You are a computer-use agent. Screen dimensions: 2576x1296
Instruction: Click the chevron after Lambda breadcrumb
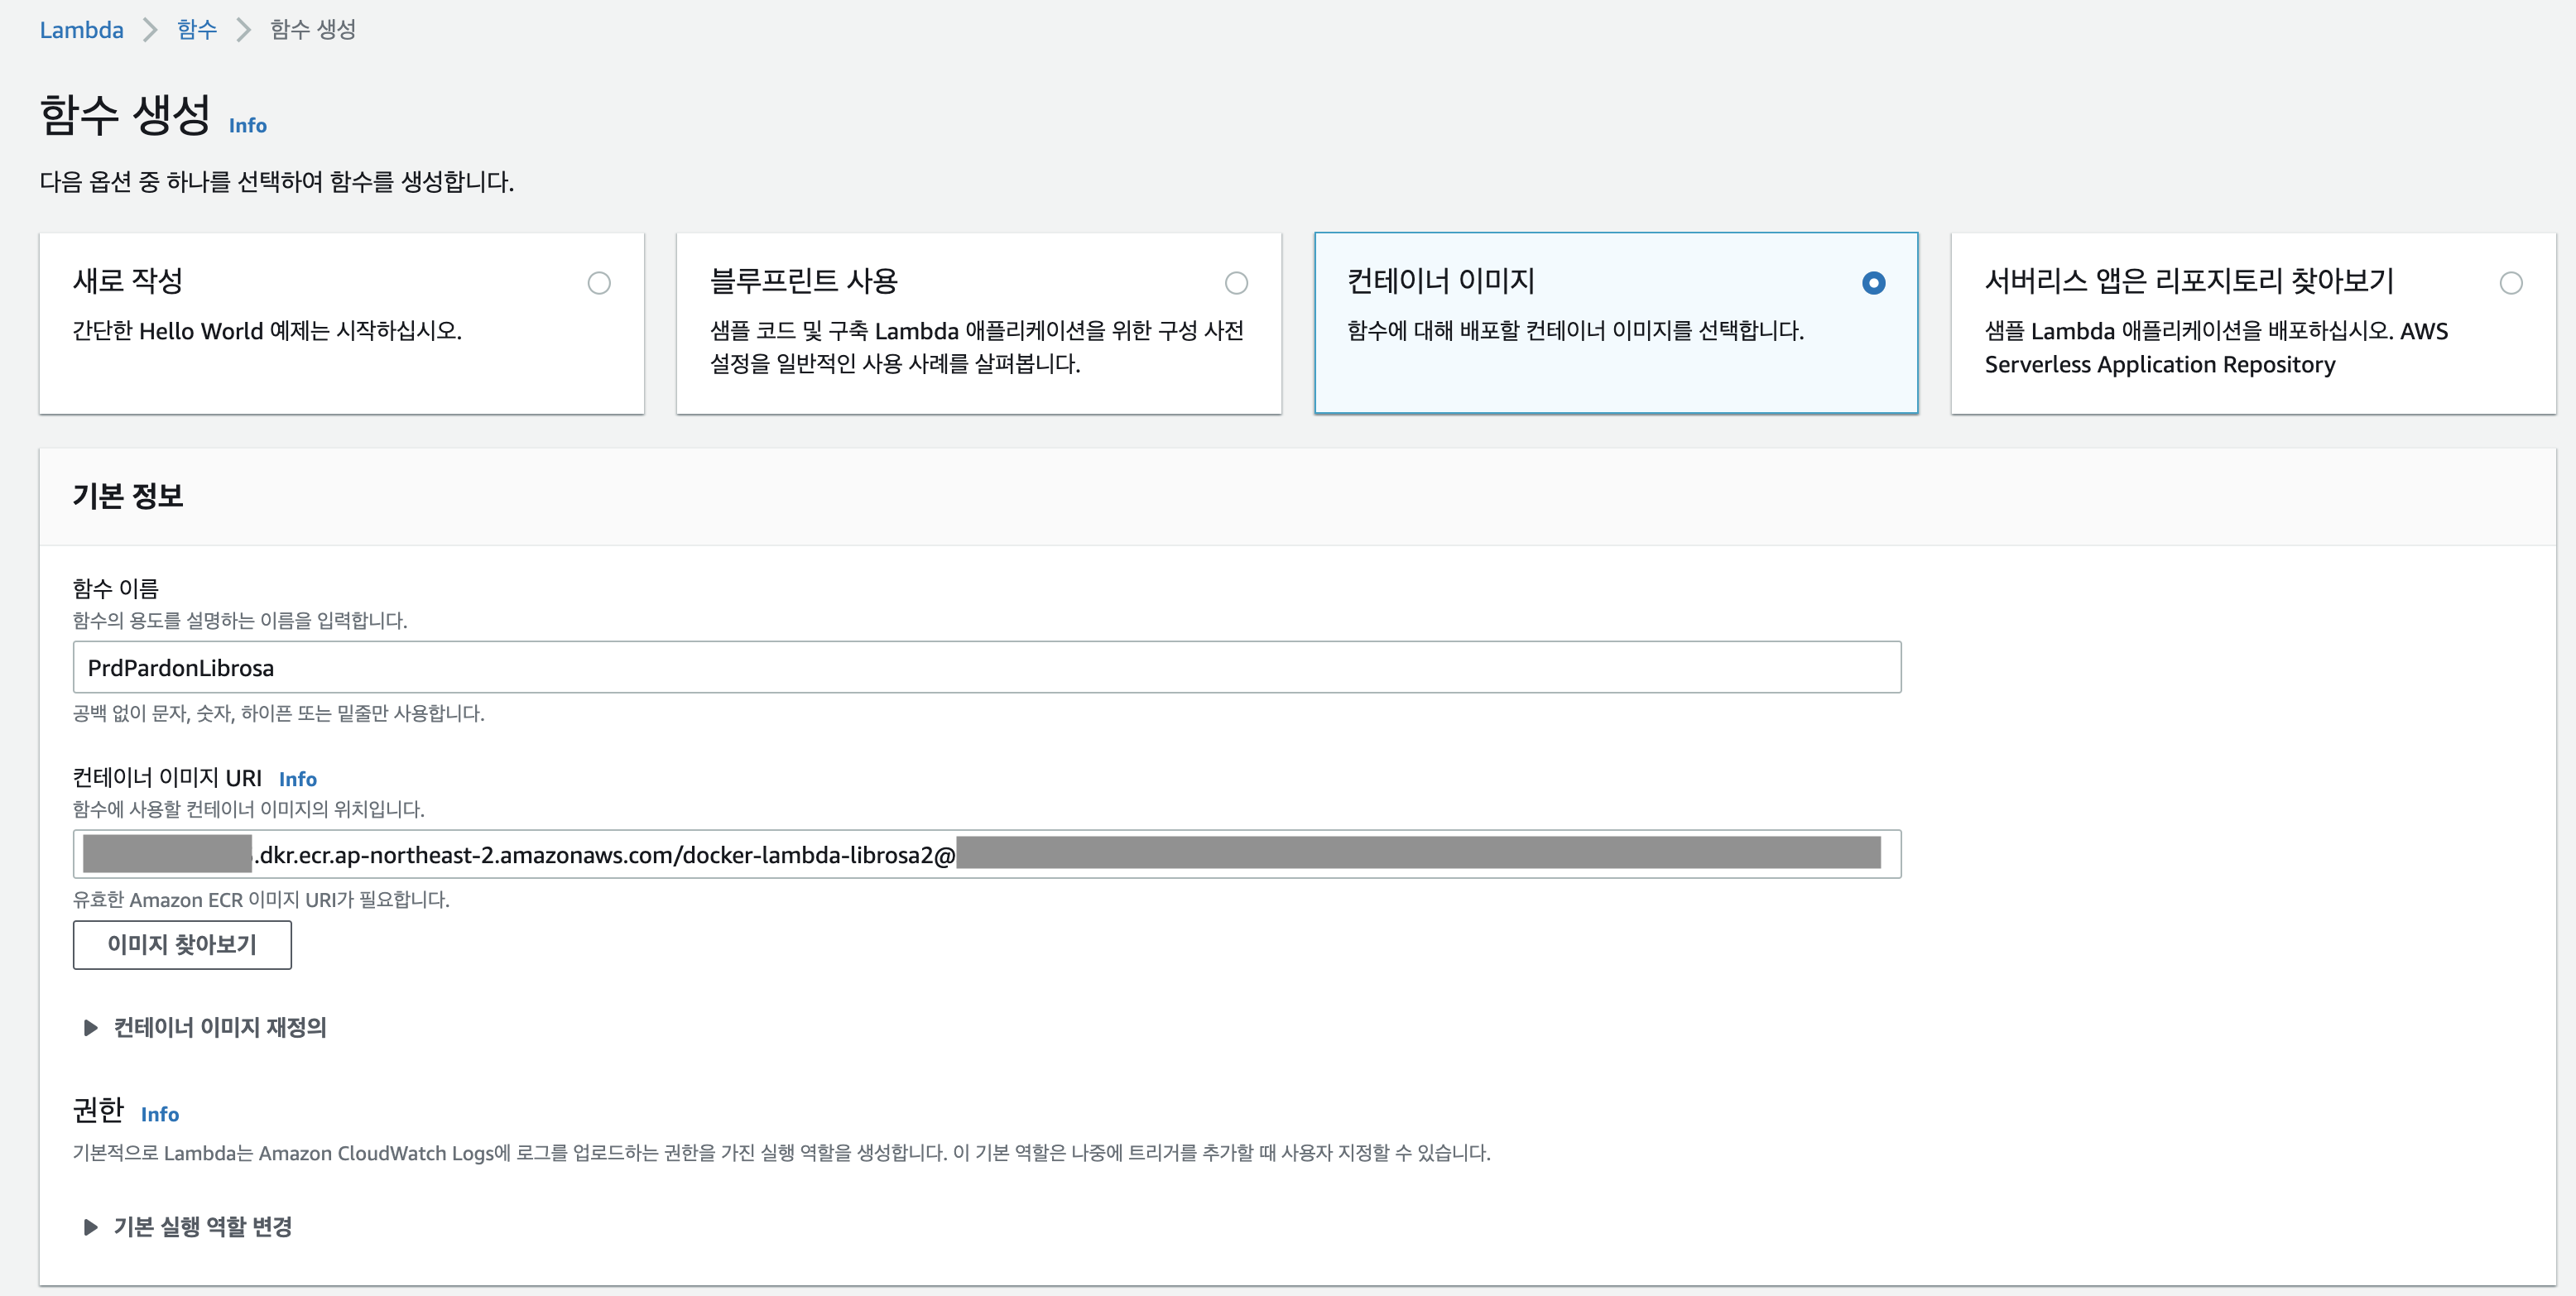pos(150,30)
